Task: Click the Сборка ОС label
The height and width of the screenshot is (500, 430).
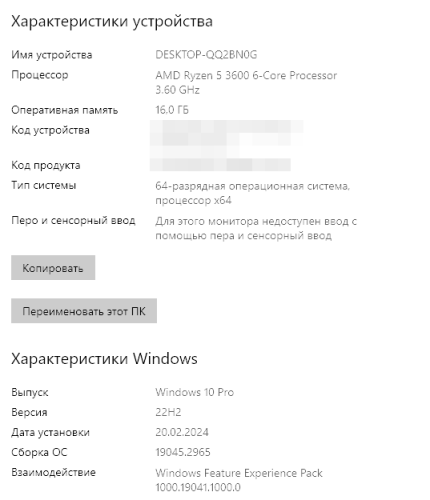Action: click(39, 452)
